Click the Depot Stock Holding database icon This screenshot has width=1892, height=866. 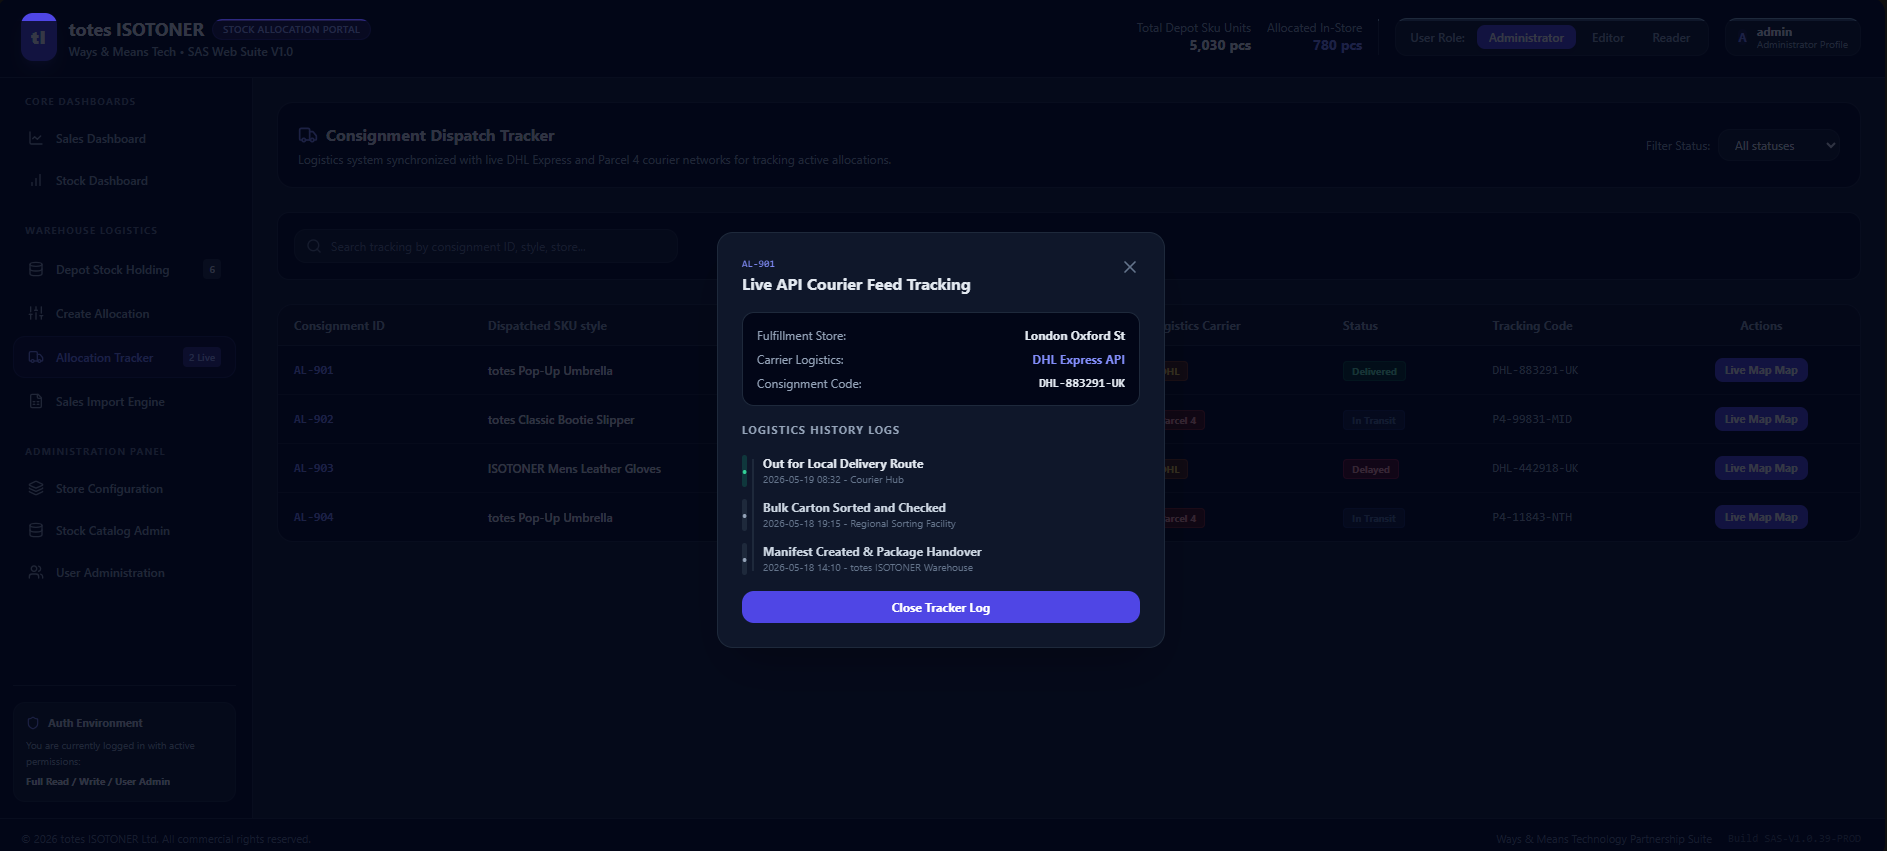(36, 270)
